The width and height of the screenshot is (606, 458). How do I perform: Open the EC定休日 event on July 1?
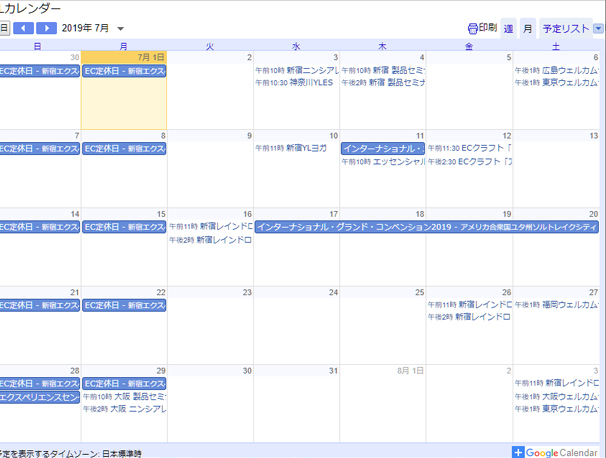[x=124, y=71]
